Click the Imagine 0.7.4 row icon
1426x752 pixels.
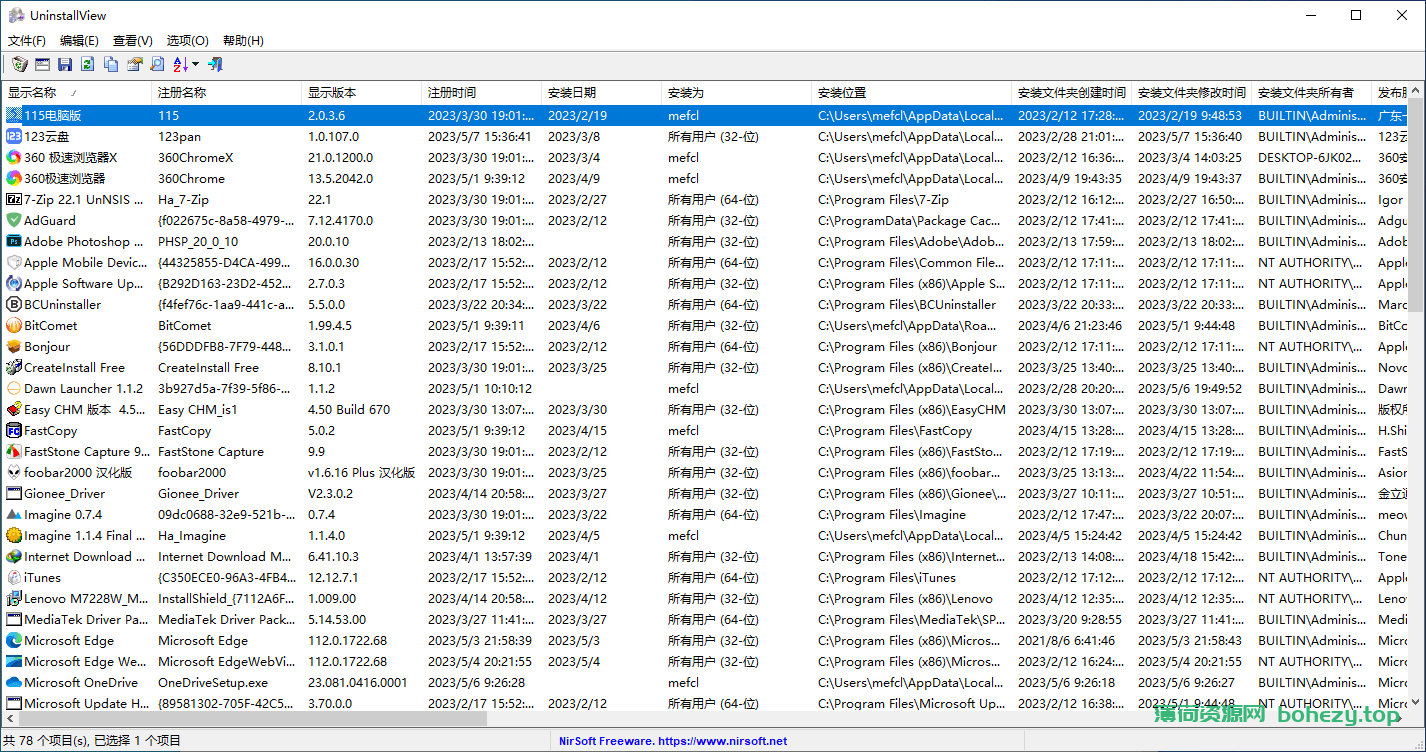(14, 514)
